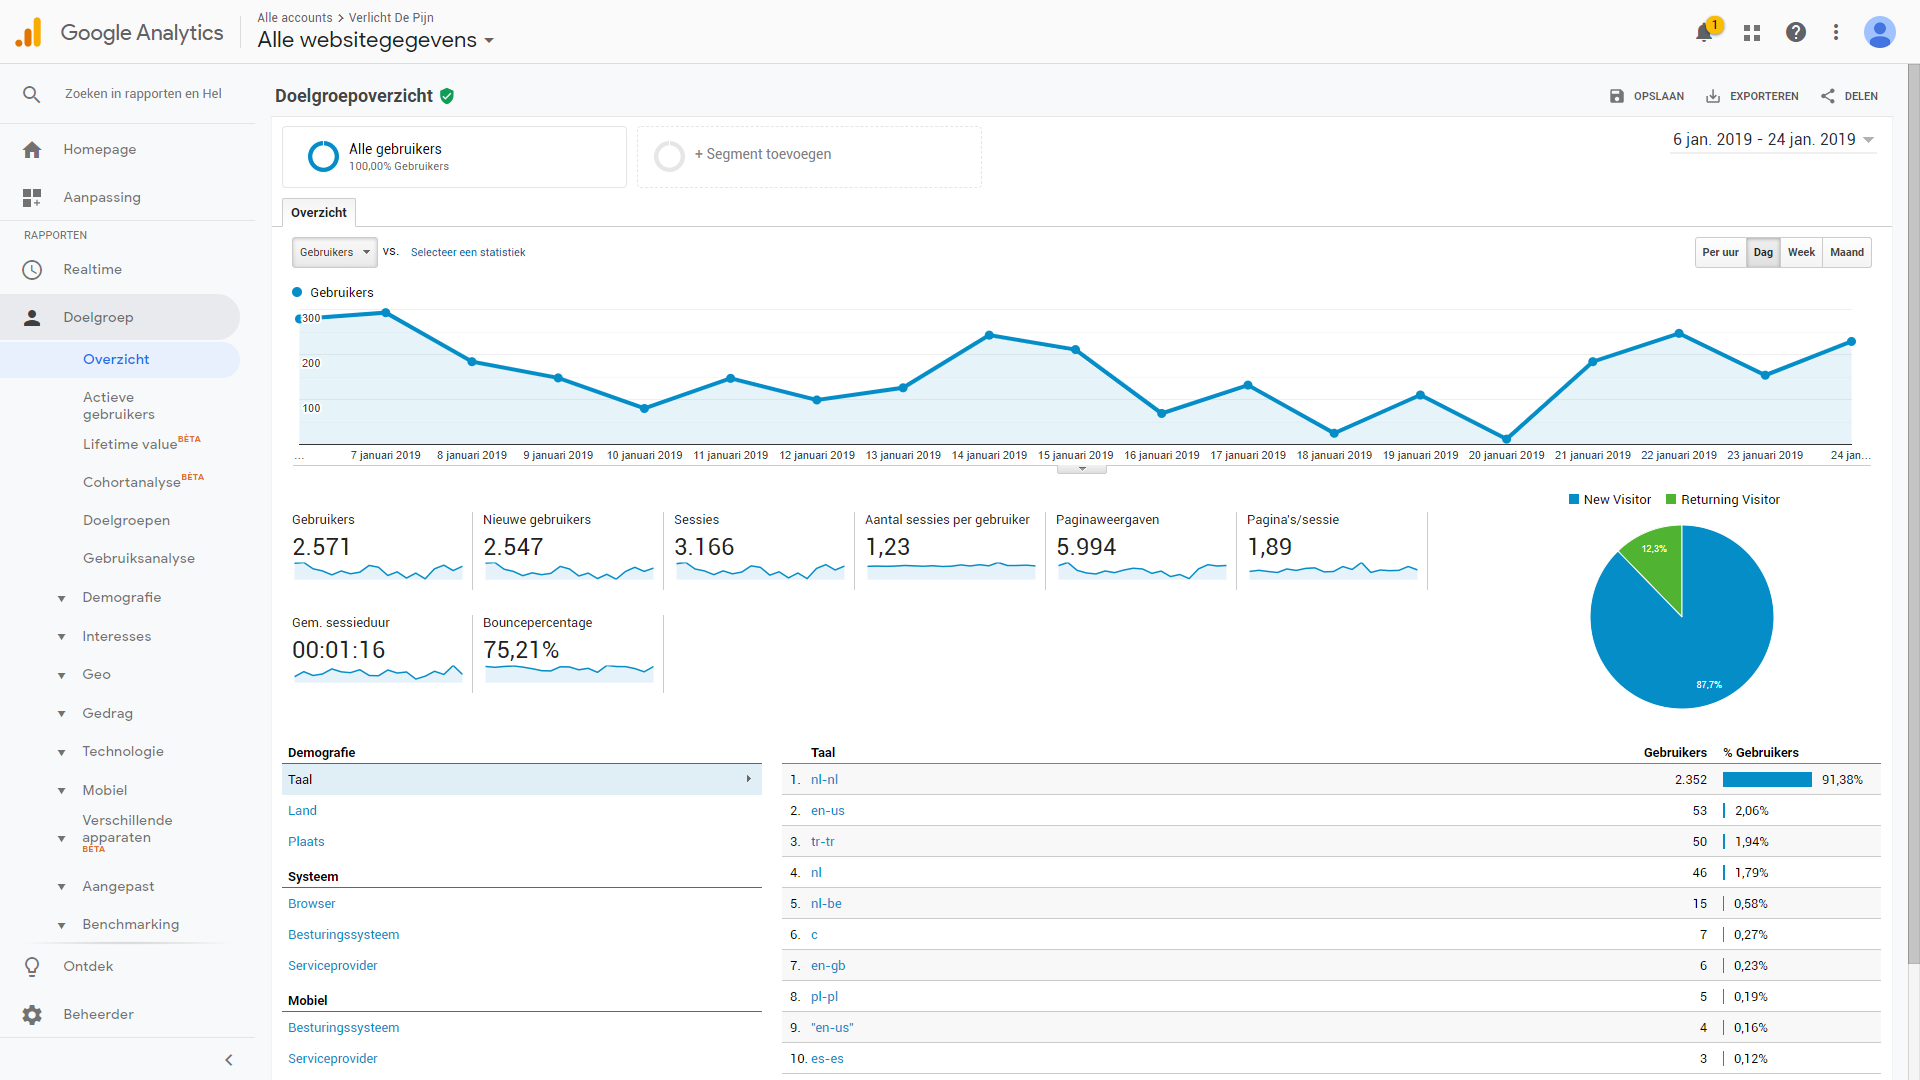Image resolution: width=1920 pixels, height=1080 pixels.
Task: Open the Alle websitegegevens view dropdown
Action: (x=376, y=40)
